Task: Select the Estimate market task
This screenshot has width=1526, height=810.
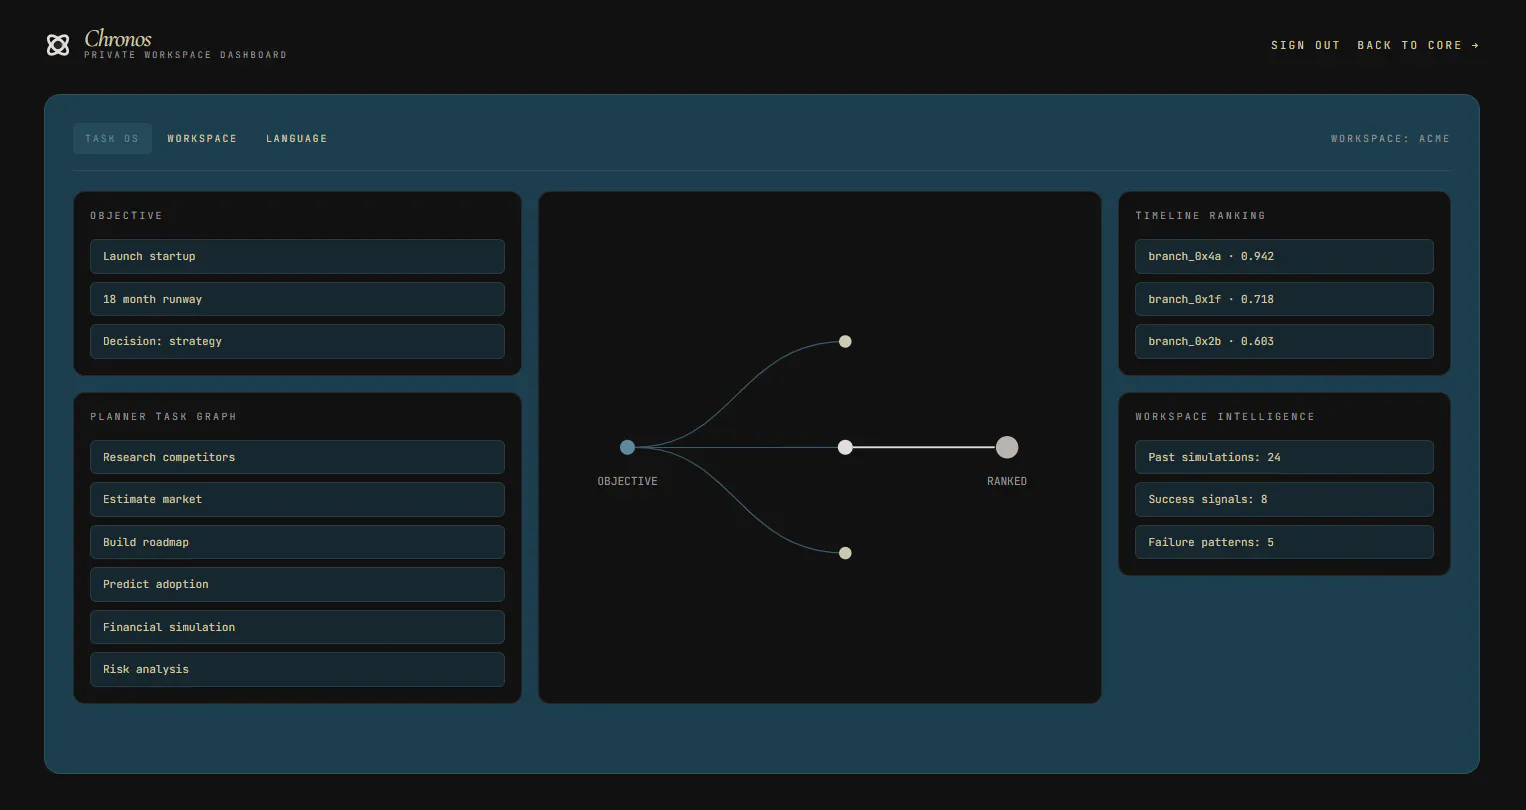Action: coord(297,499)
